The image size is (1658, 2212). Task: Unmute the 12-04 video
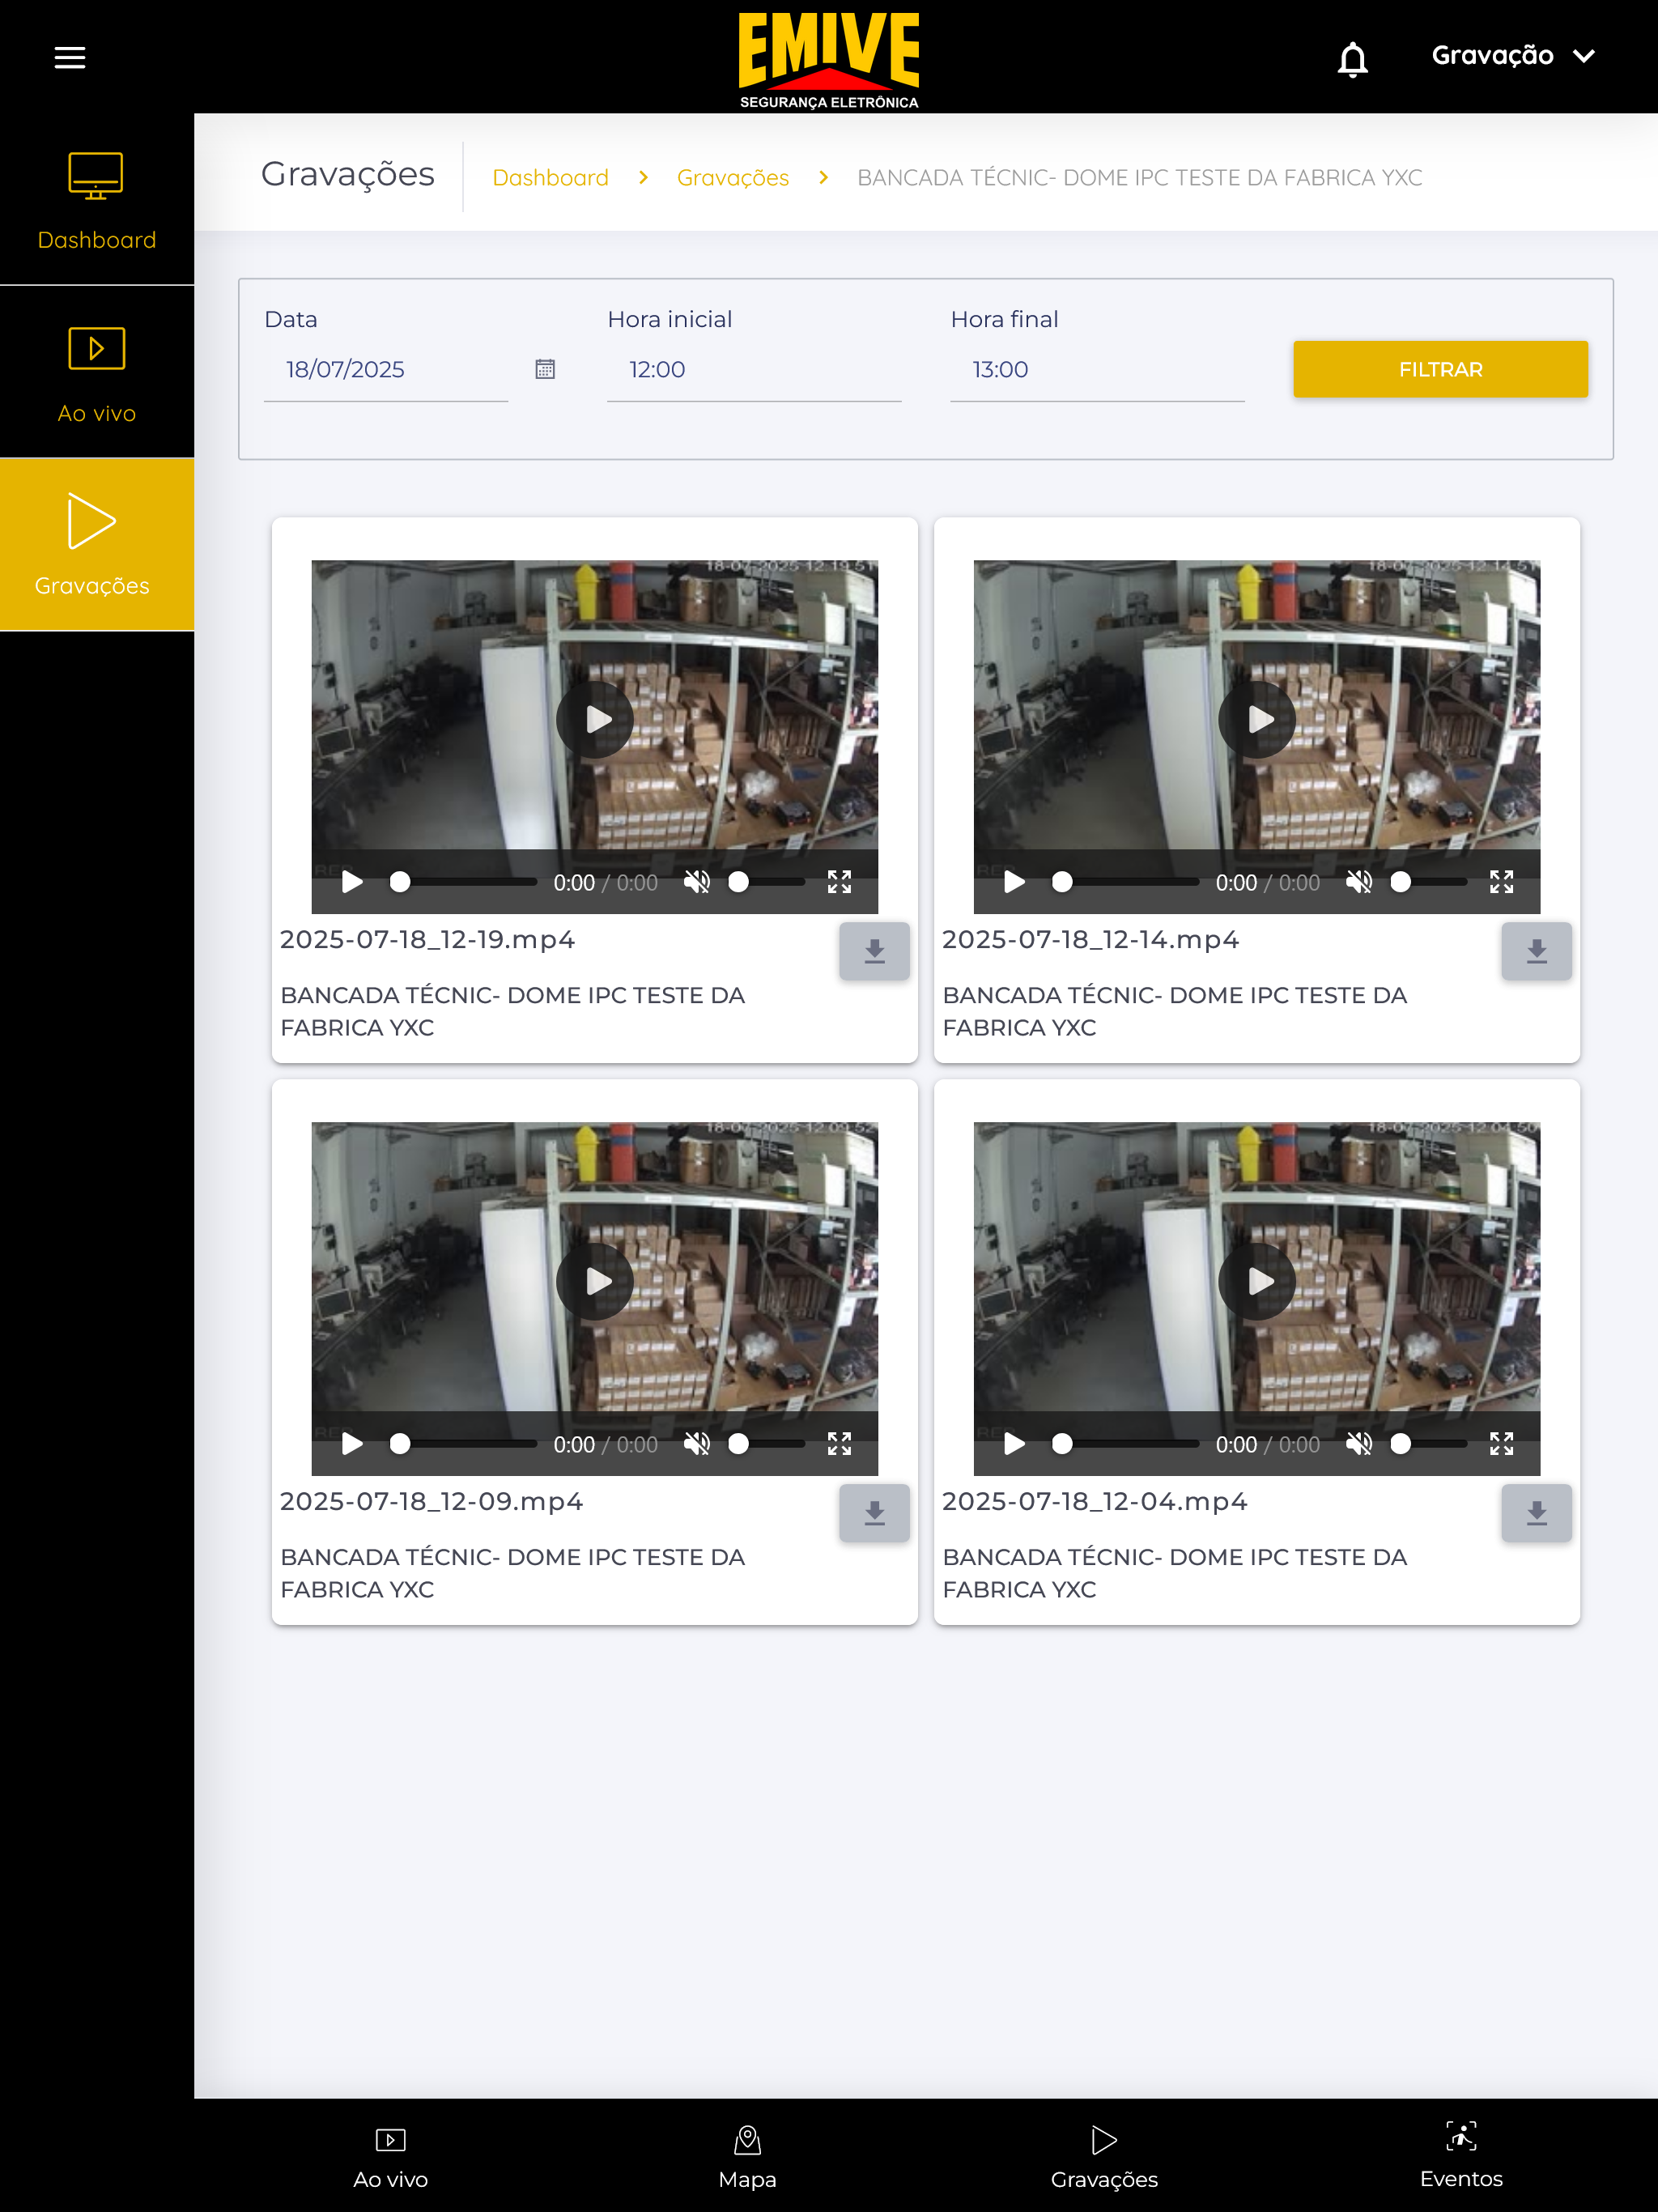(x=1359, y=1444)
